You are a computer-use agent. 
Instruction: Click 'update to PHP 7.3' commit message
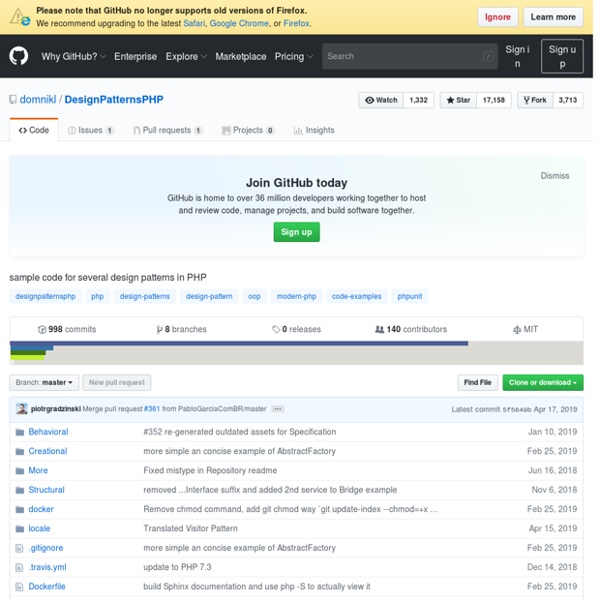pos(177,567)
